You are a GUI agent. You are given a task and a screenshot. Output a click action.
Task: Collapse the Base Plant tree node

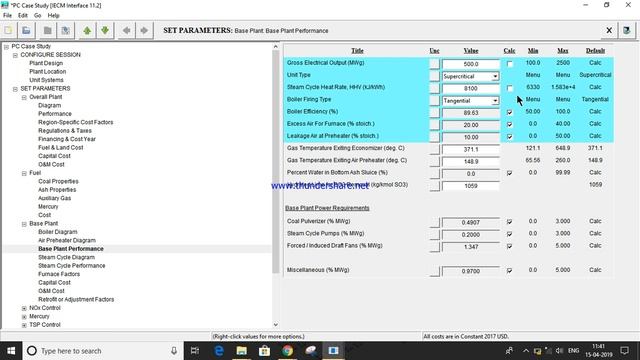point(24,224)
